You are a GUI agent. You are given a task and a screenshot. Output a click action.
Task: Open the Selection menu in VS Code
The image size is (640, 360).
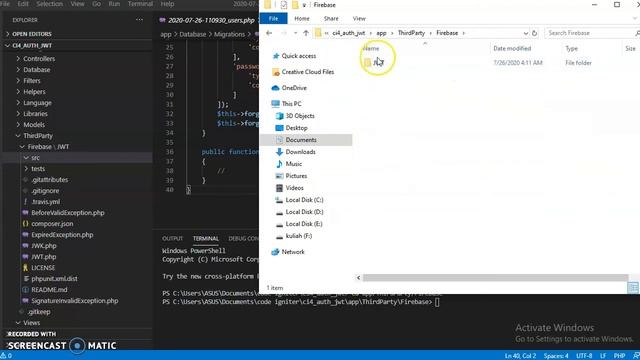pos(49,4)
